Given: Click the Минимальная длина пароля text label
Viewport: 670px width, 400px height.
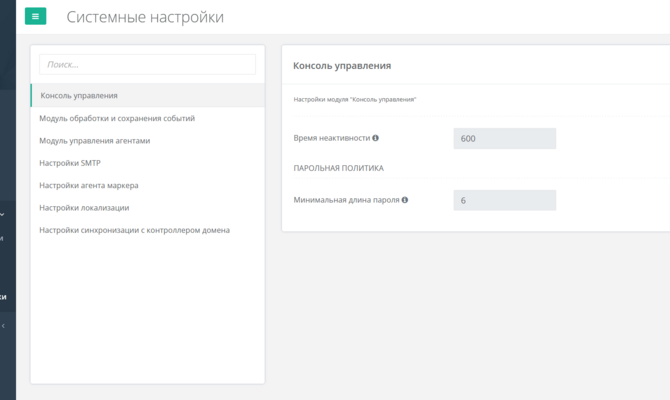Looking at the screenshot, I should (x=346, y=200).
